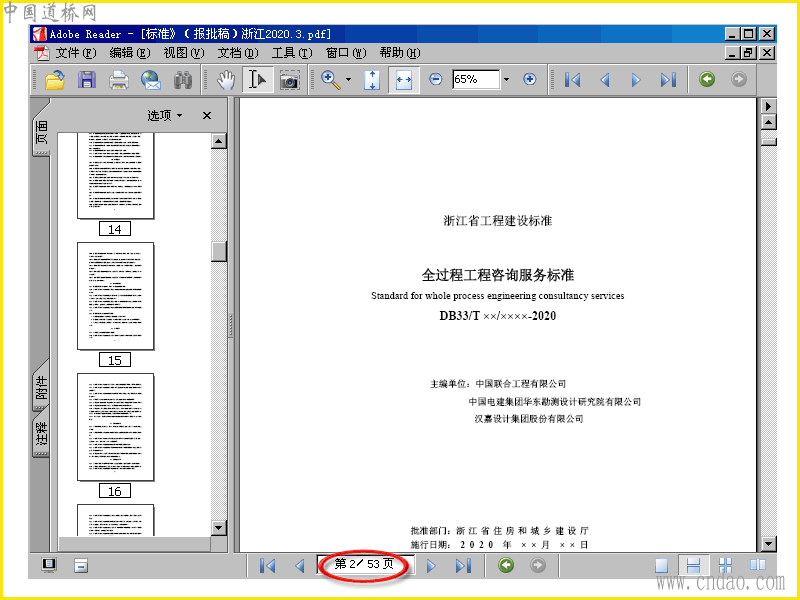The image size is (800, 600).
Task: Open a file with the folder icon
Action: click(55, 80)
